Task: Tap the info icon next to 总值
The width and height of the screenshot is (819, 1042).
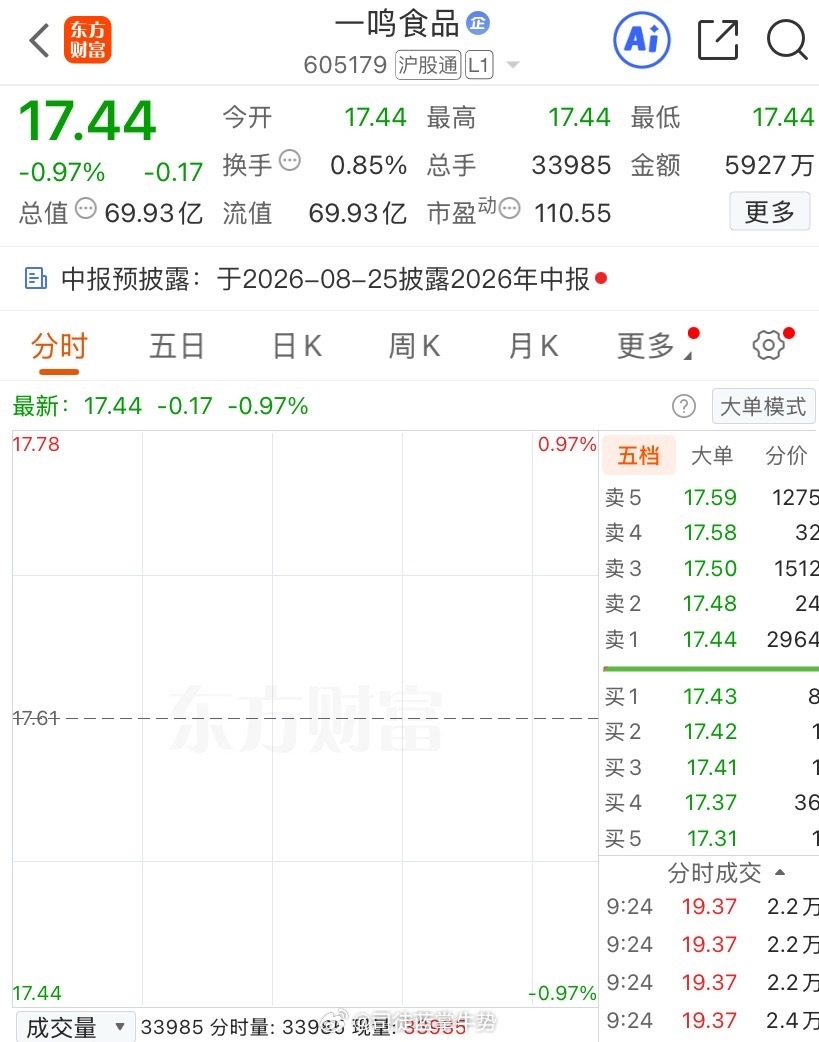Action: tap(86, 209)
